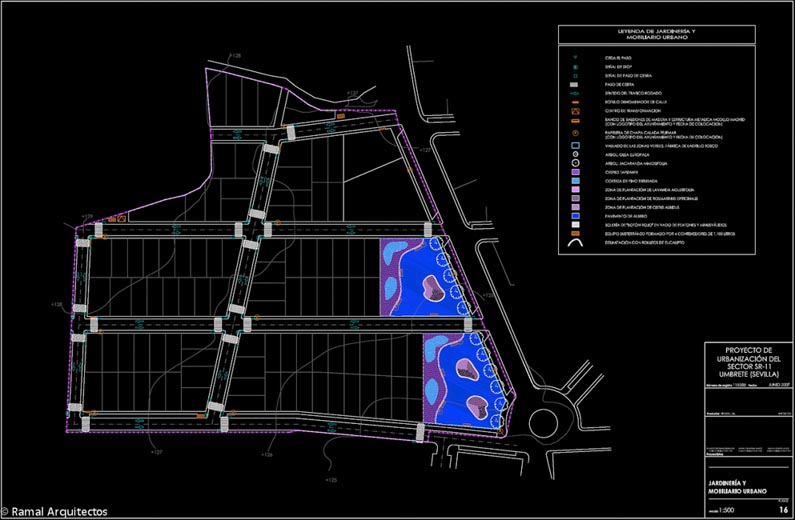The image size is (795, 520).
Task: Click the gray Paso de cebra legend rectangle
Action: tap(578, 85)
